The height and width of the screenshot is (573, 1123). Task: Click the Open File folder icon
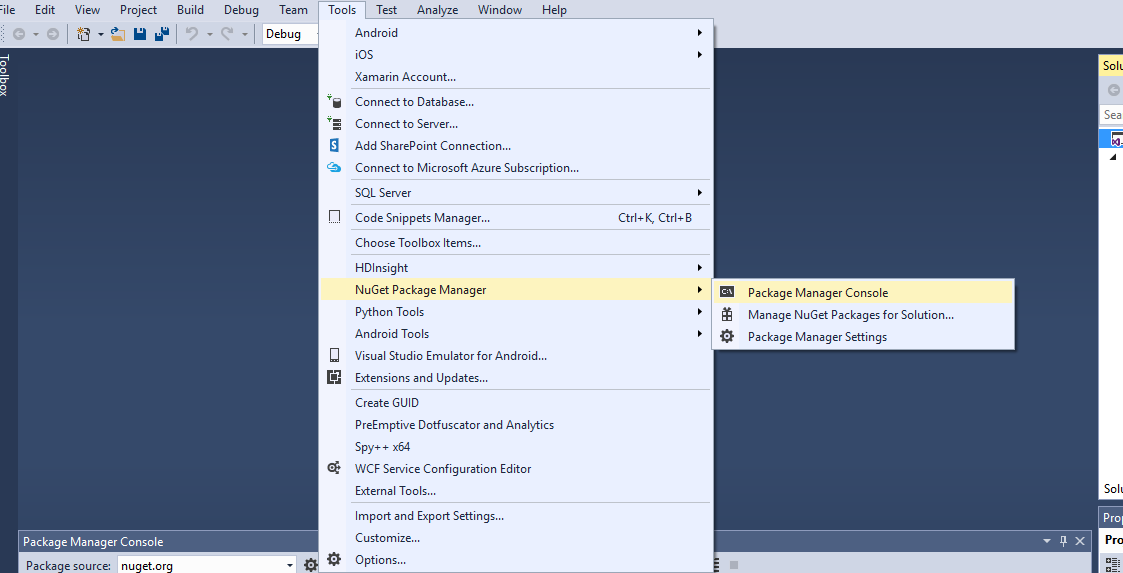[118, 34]
